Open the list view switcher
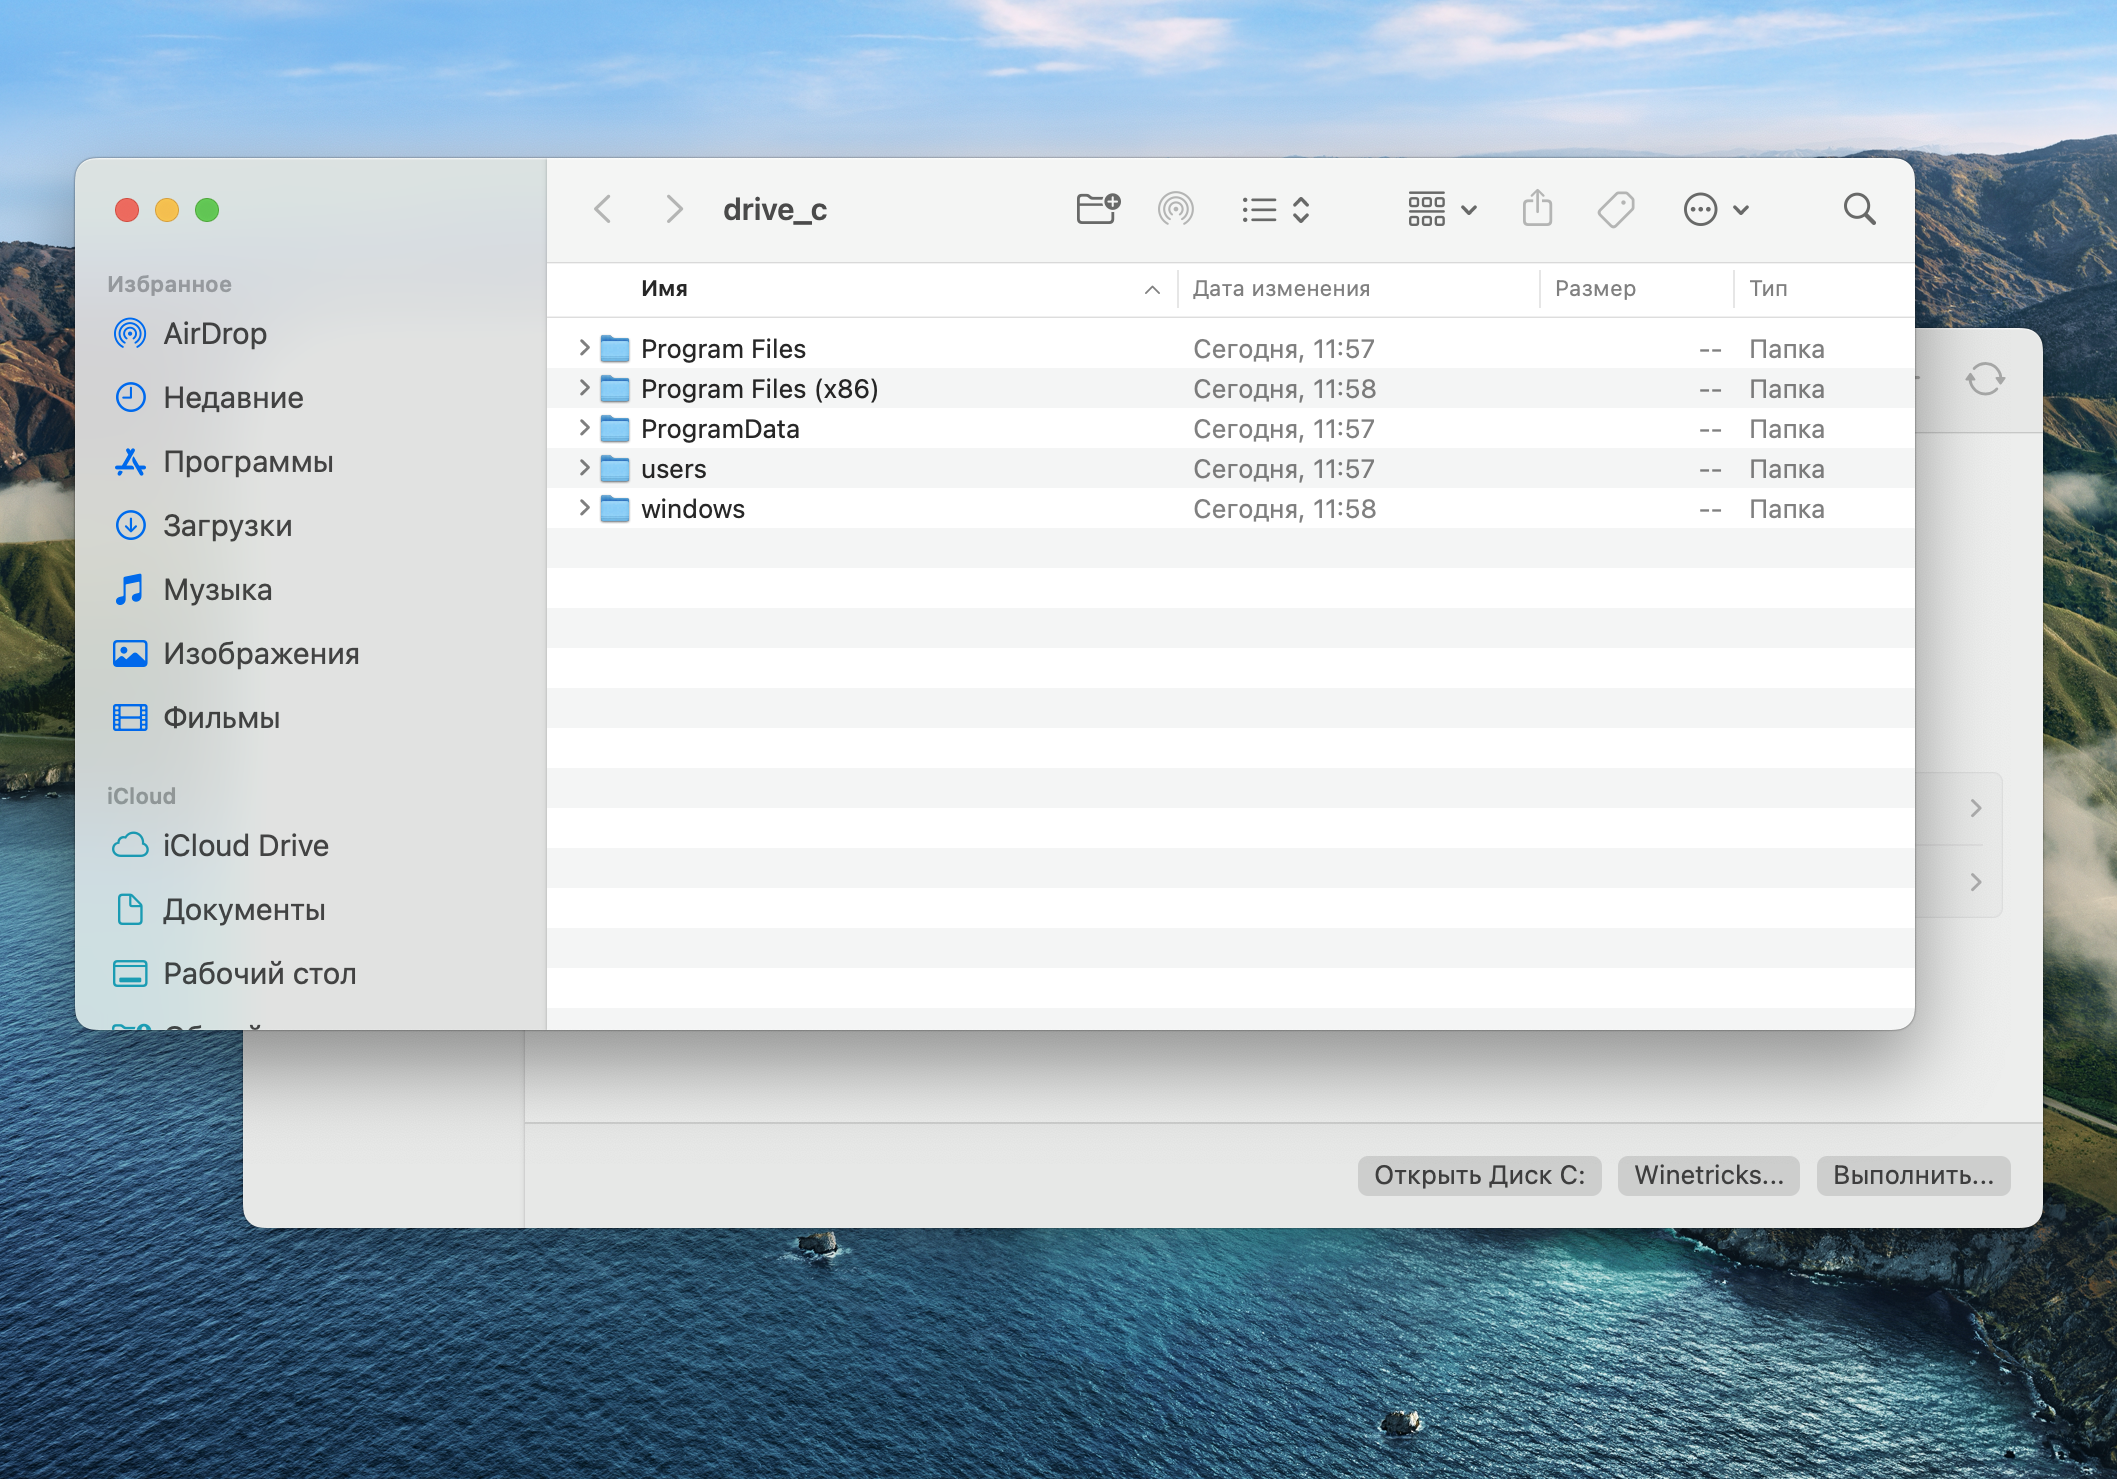The image size is (2117, 1479). (x=1276, y=210)
